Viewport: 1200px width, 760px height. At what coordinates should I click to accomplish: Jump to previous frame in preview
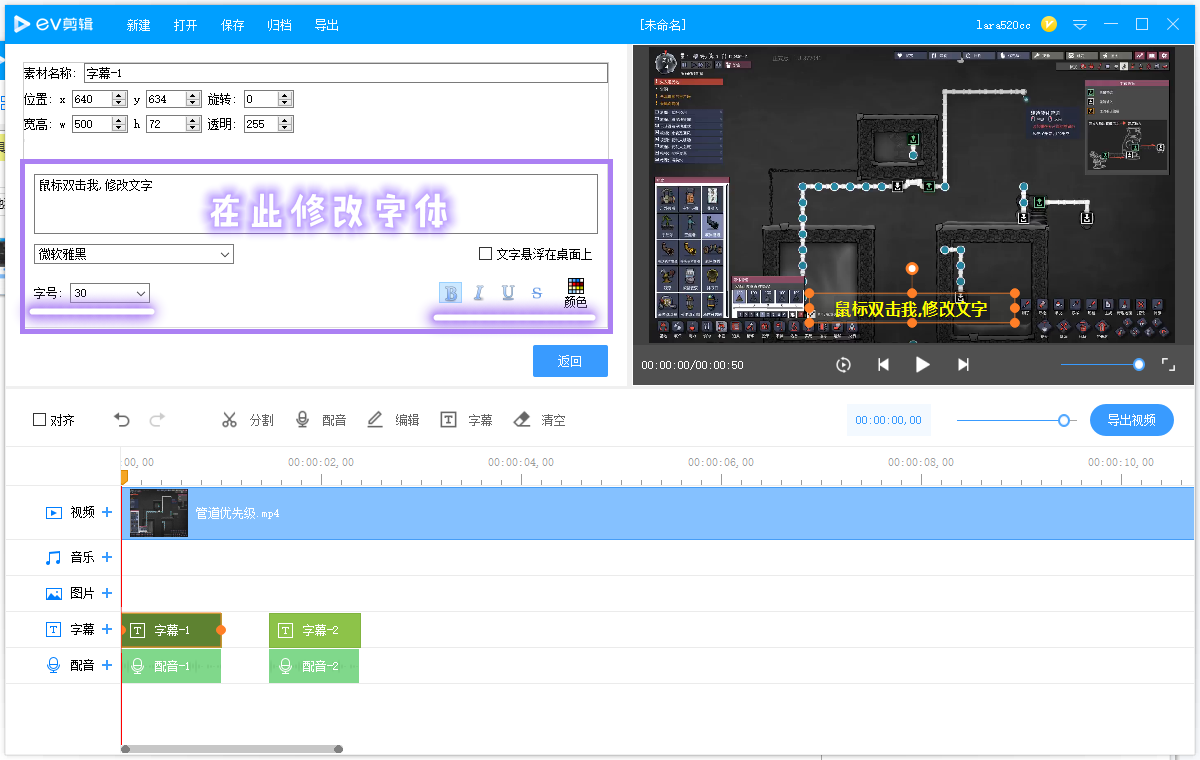(883, 365)
